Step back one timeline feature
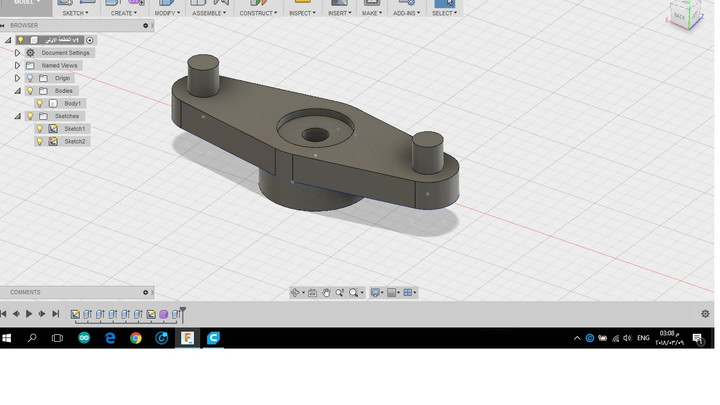720x405 pixels. 16,314
